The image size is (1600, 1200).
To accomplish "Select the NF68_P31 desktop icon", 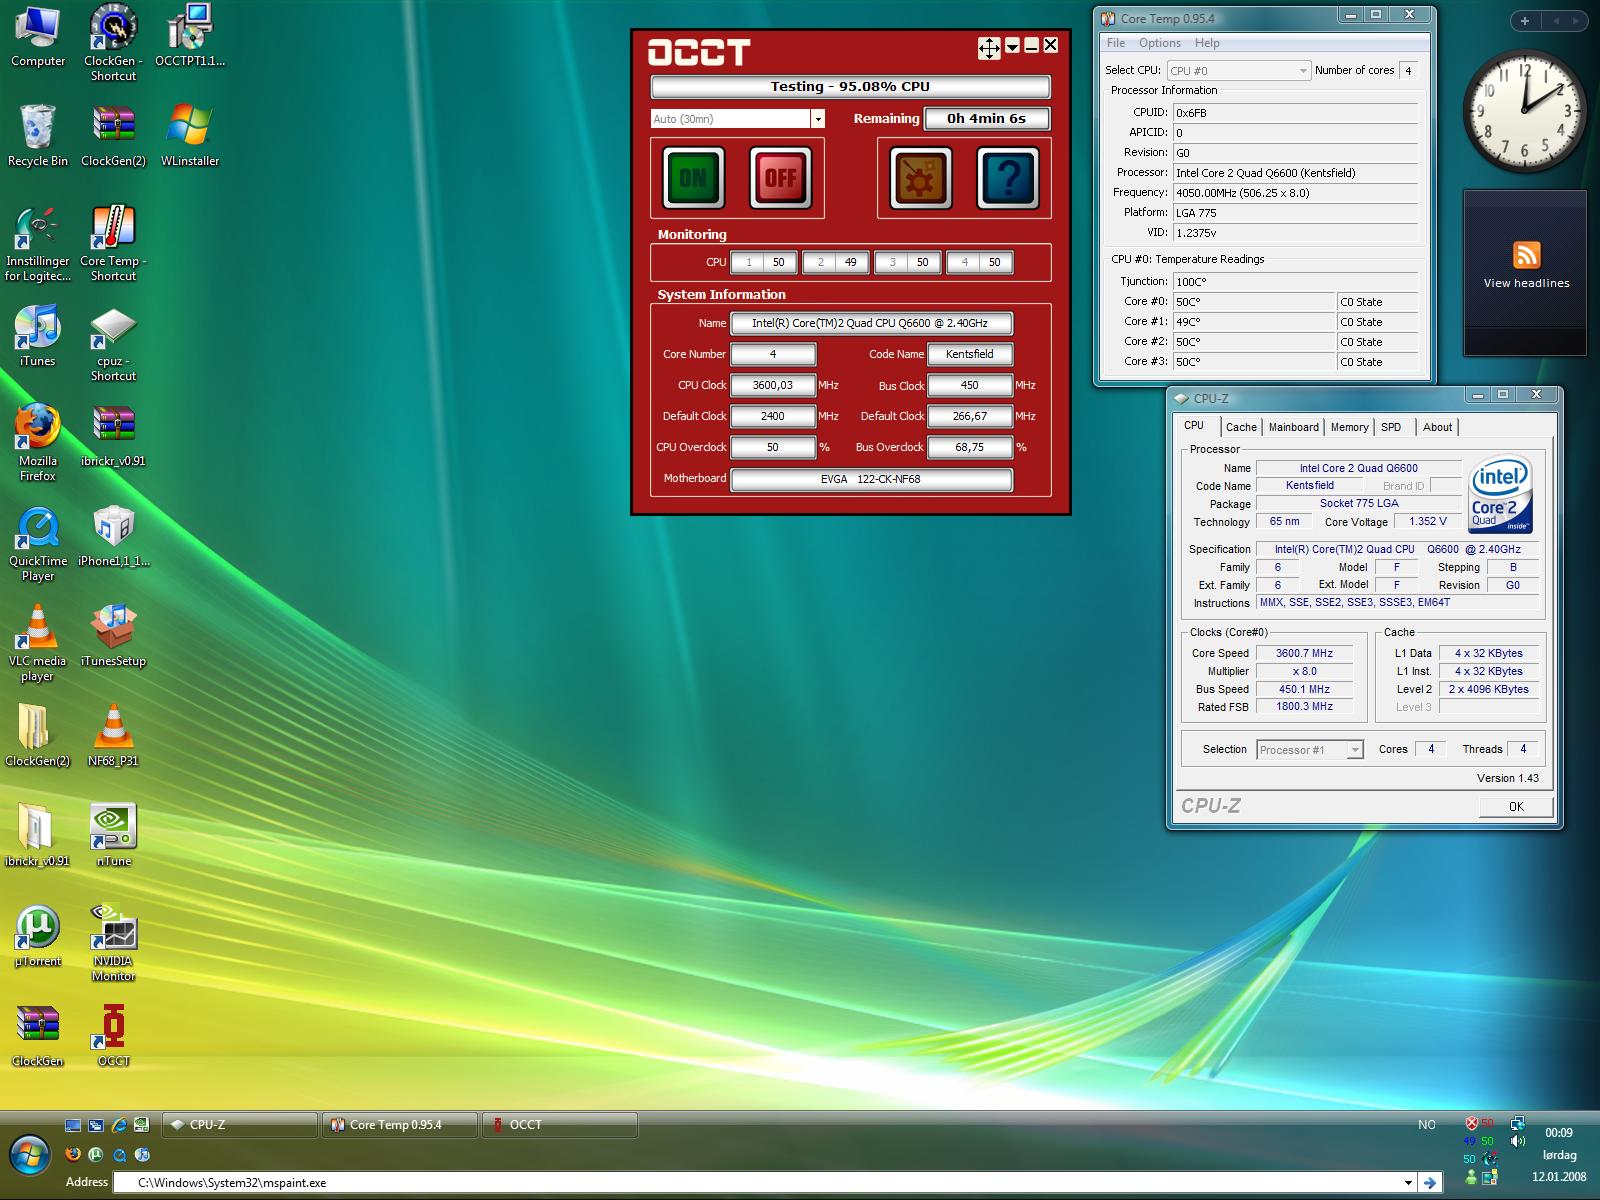I will (x=113, y=735).
